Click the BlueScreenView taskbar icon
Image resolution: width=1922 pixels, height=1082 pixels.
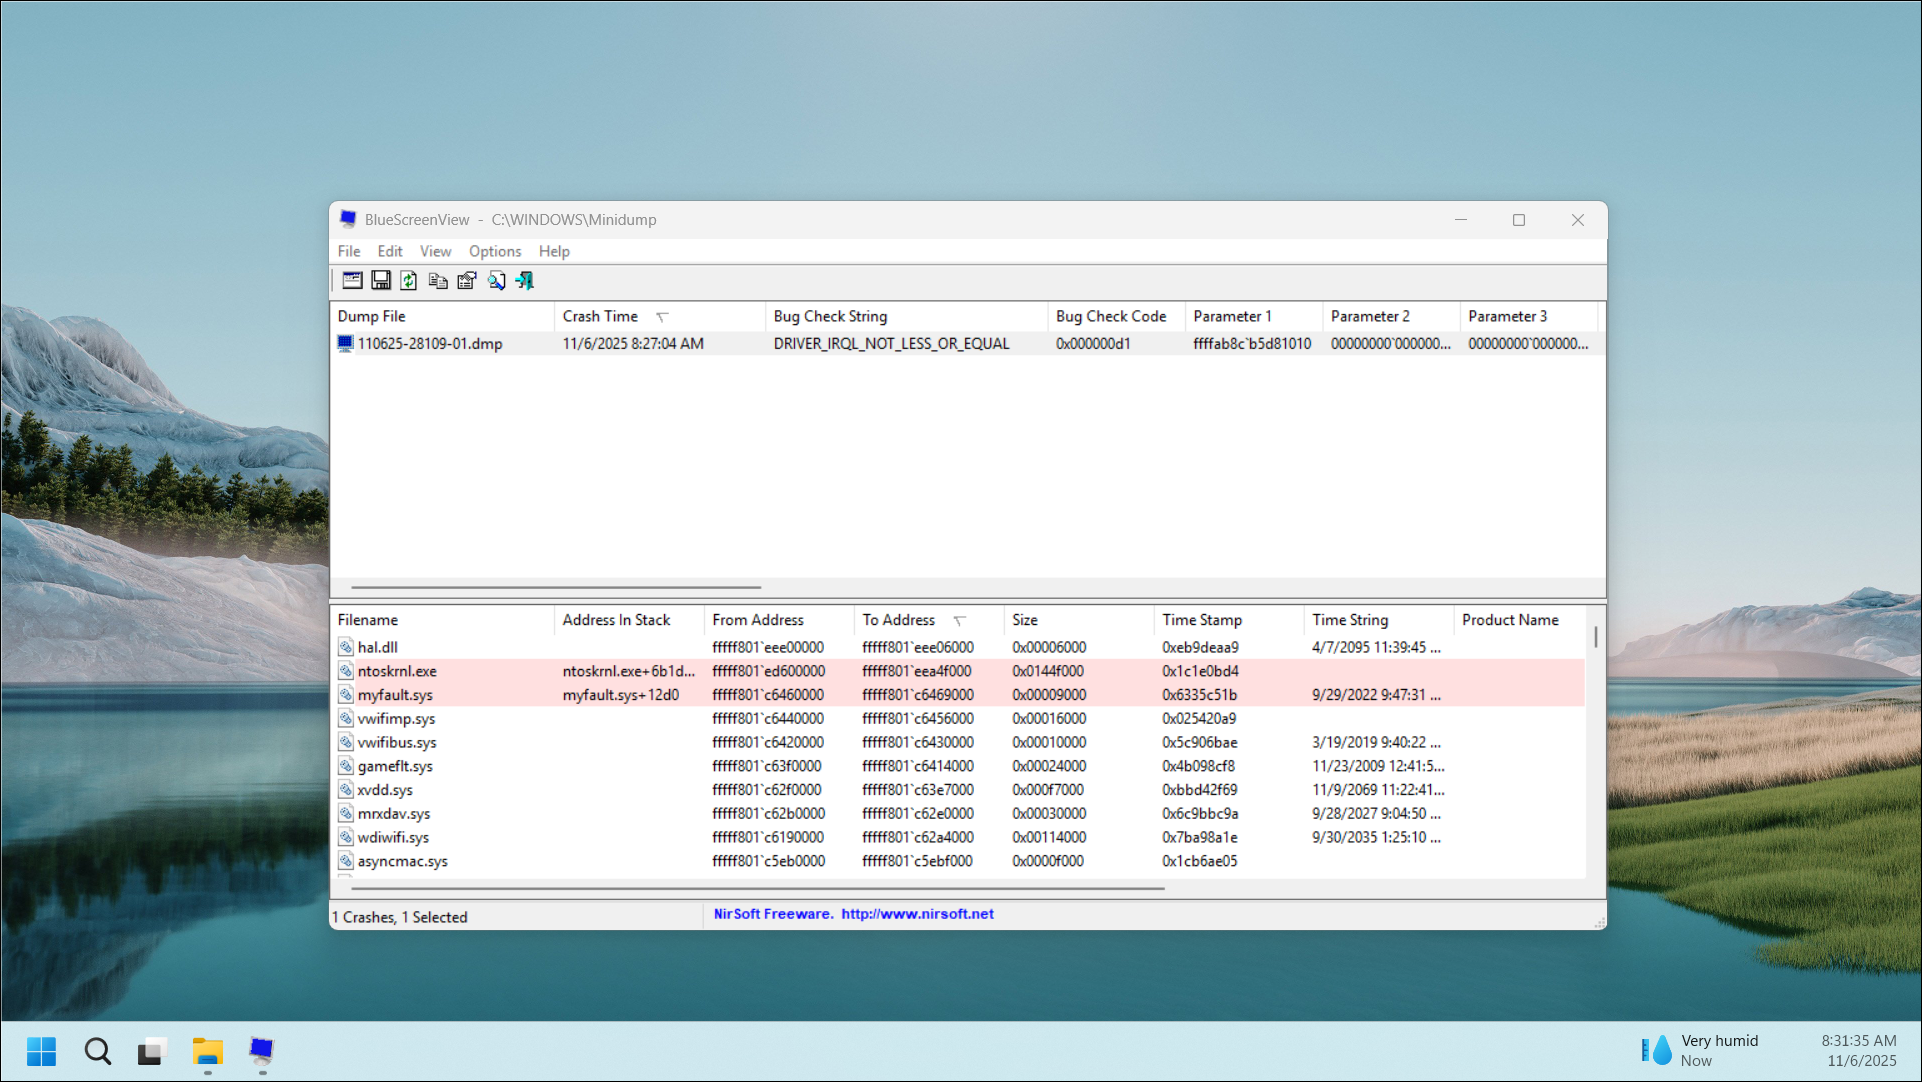coord(262,1051)
